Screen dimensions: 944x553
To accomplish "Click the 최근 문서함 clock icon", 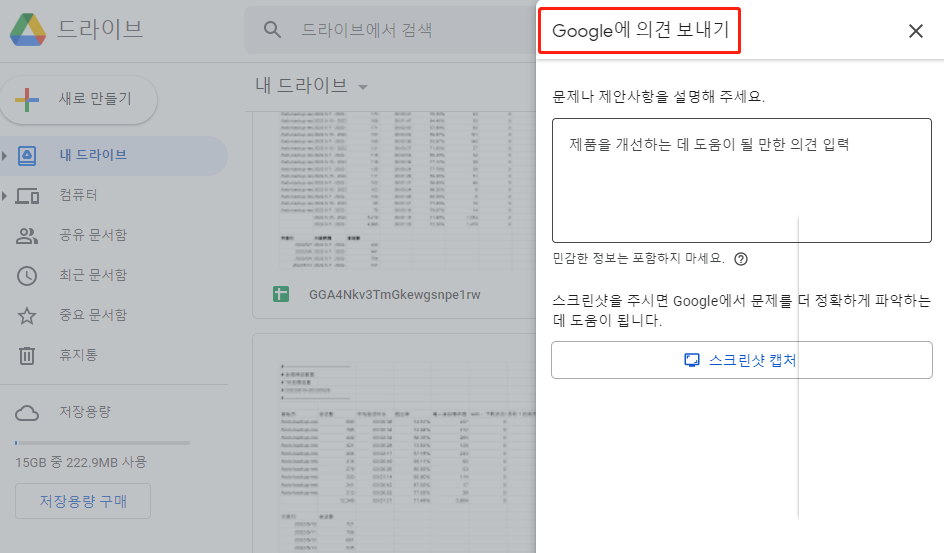I will point(26,276).
